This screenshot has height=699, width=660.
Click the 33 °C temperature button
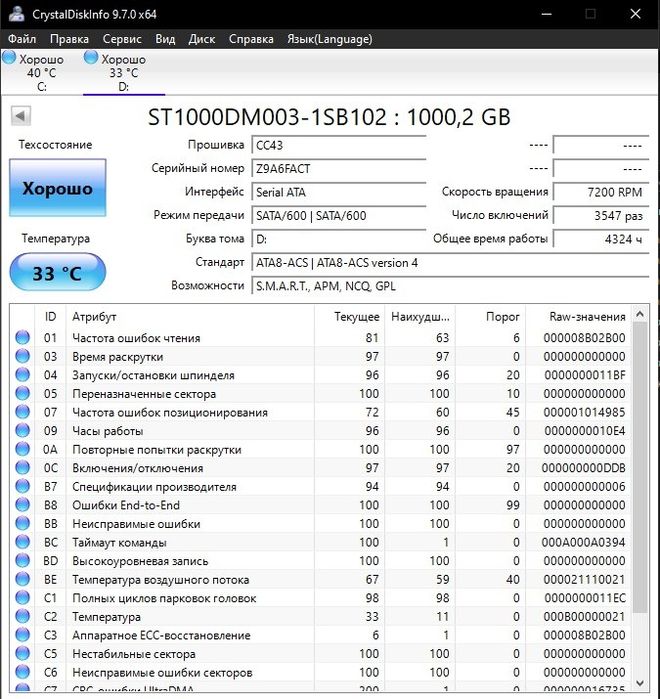pyautogui.click(x=57, y=272)
